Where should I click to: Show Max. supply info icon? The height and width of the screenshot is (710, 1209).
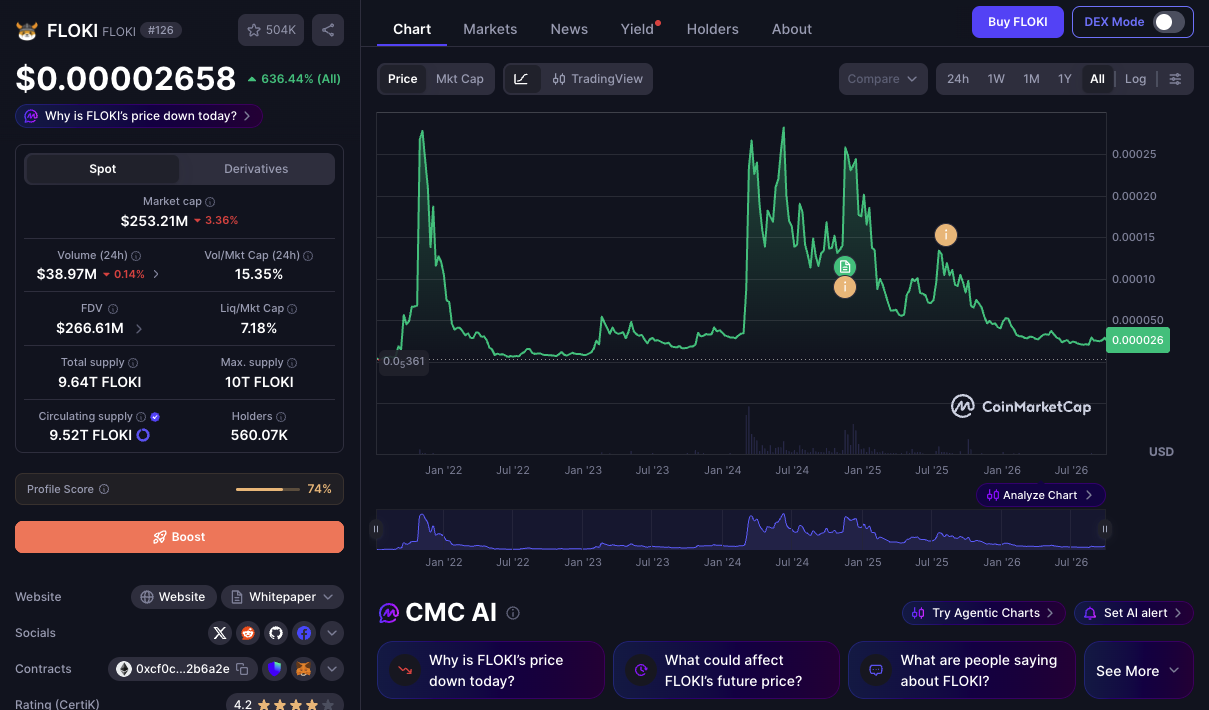(293, 363)
